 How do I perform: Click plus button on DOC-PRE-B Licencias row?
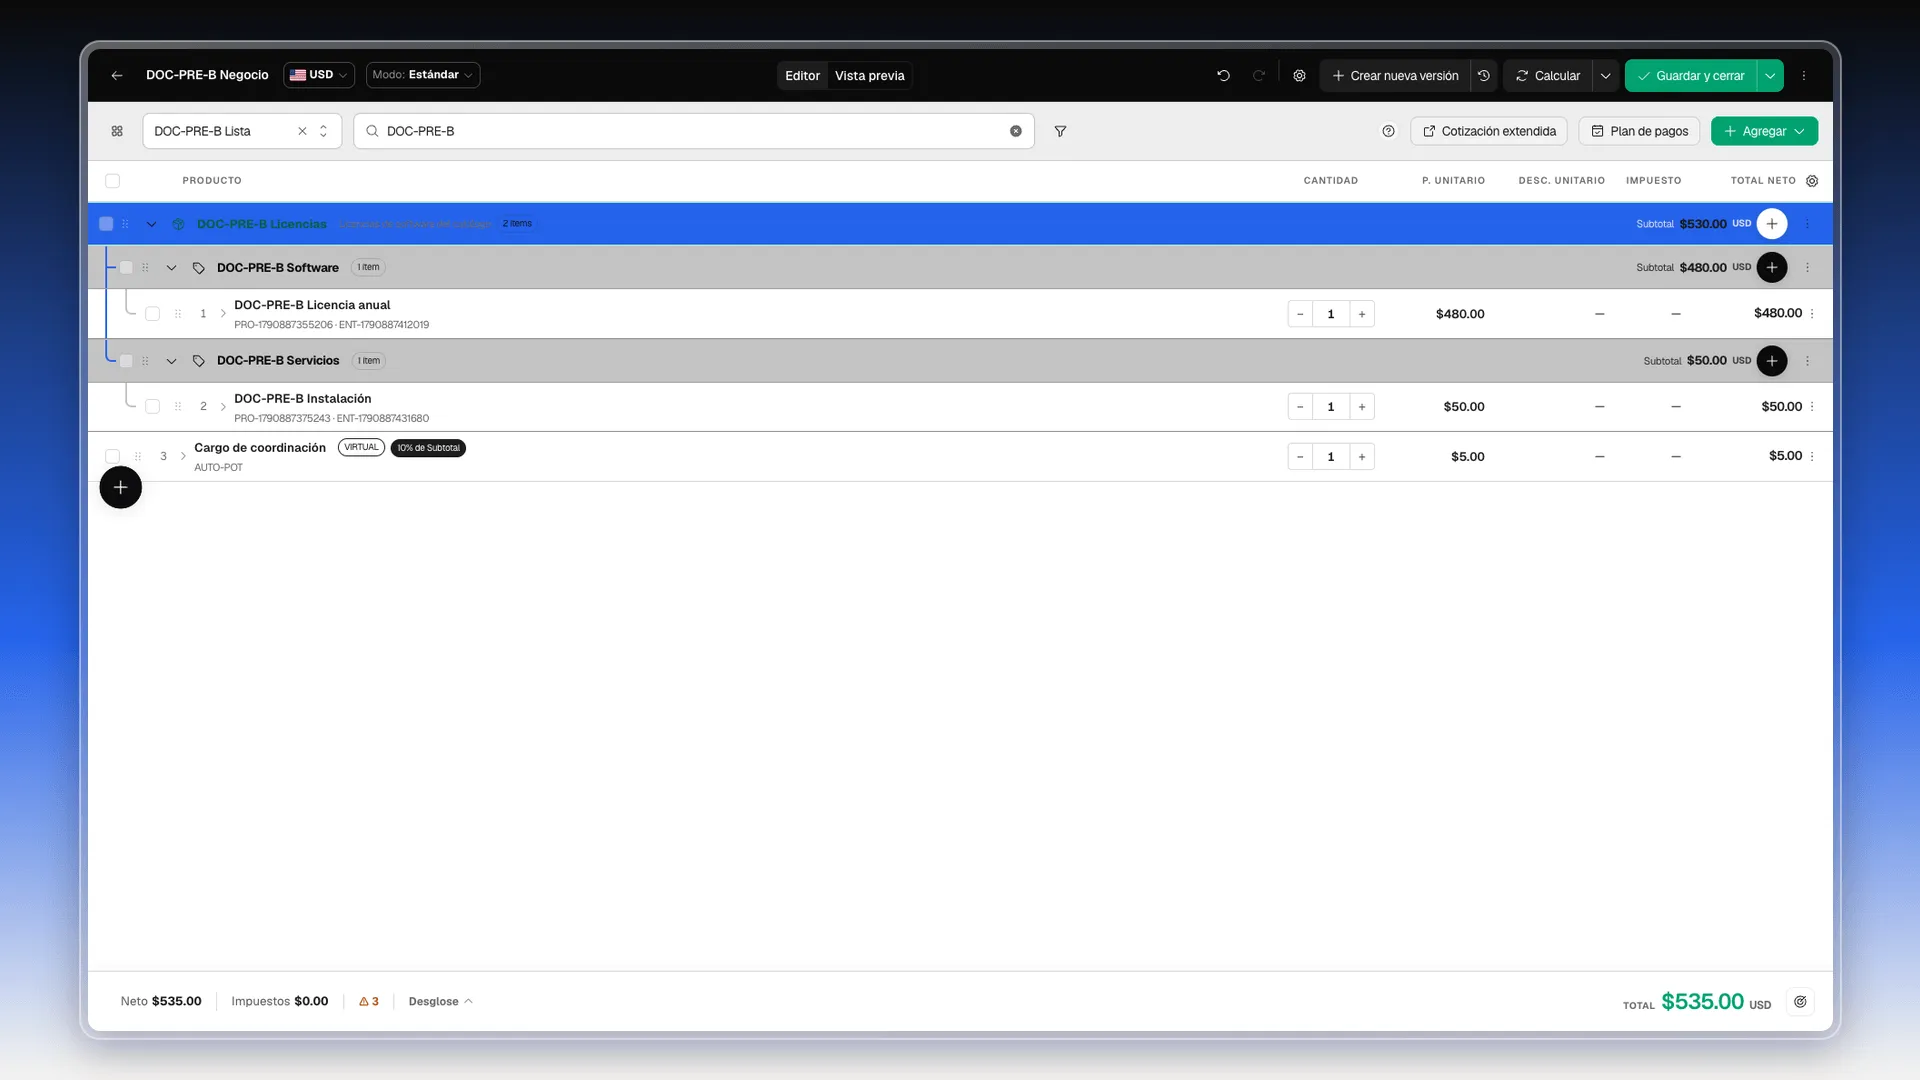click(x=1772, y=224)
